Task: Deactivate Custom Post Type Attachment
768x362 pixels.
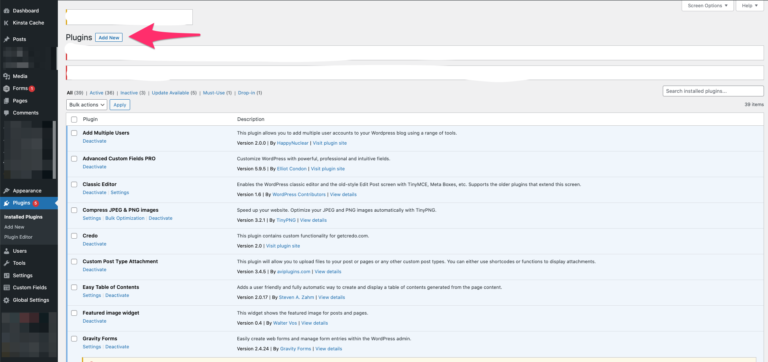Action: 95,270
